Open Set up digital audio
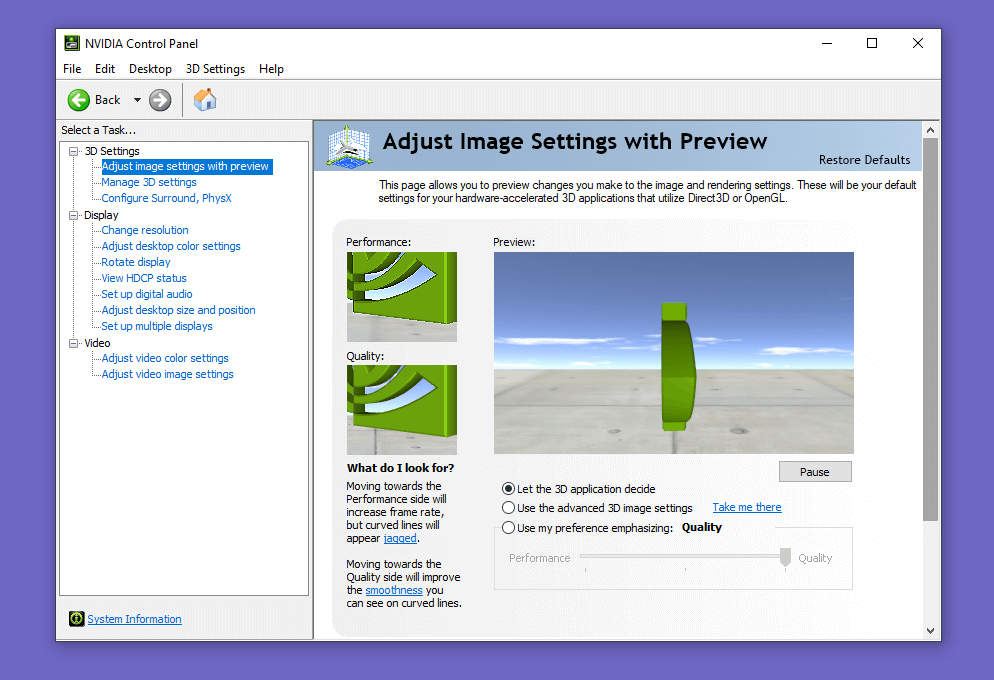 click(146, 294)
